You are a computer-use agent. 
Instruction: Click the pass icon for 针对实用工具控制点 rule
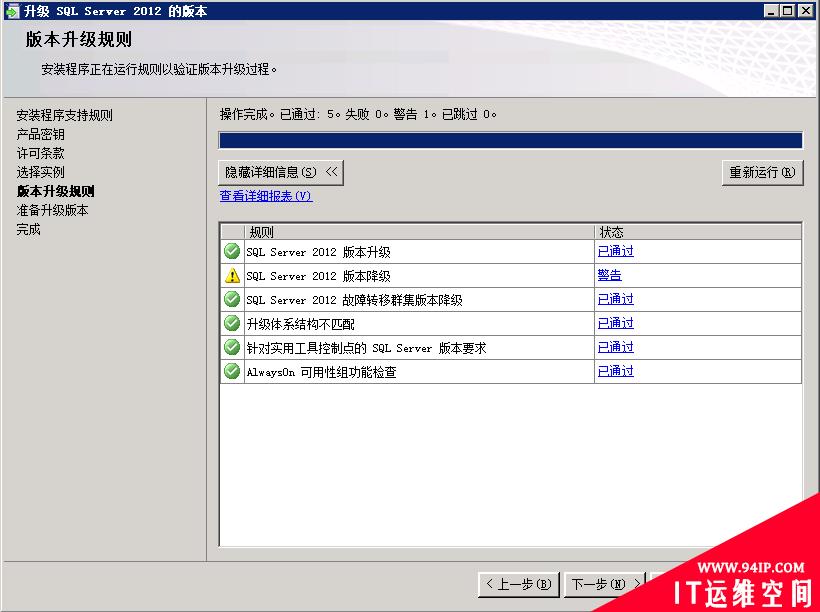pos(232,347)
